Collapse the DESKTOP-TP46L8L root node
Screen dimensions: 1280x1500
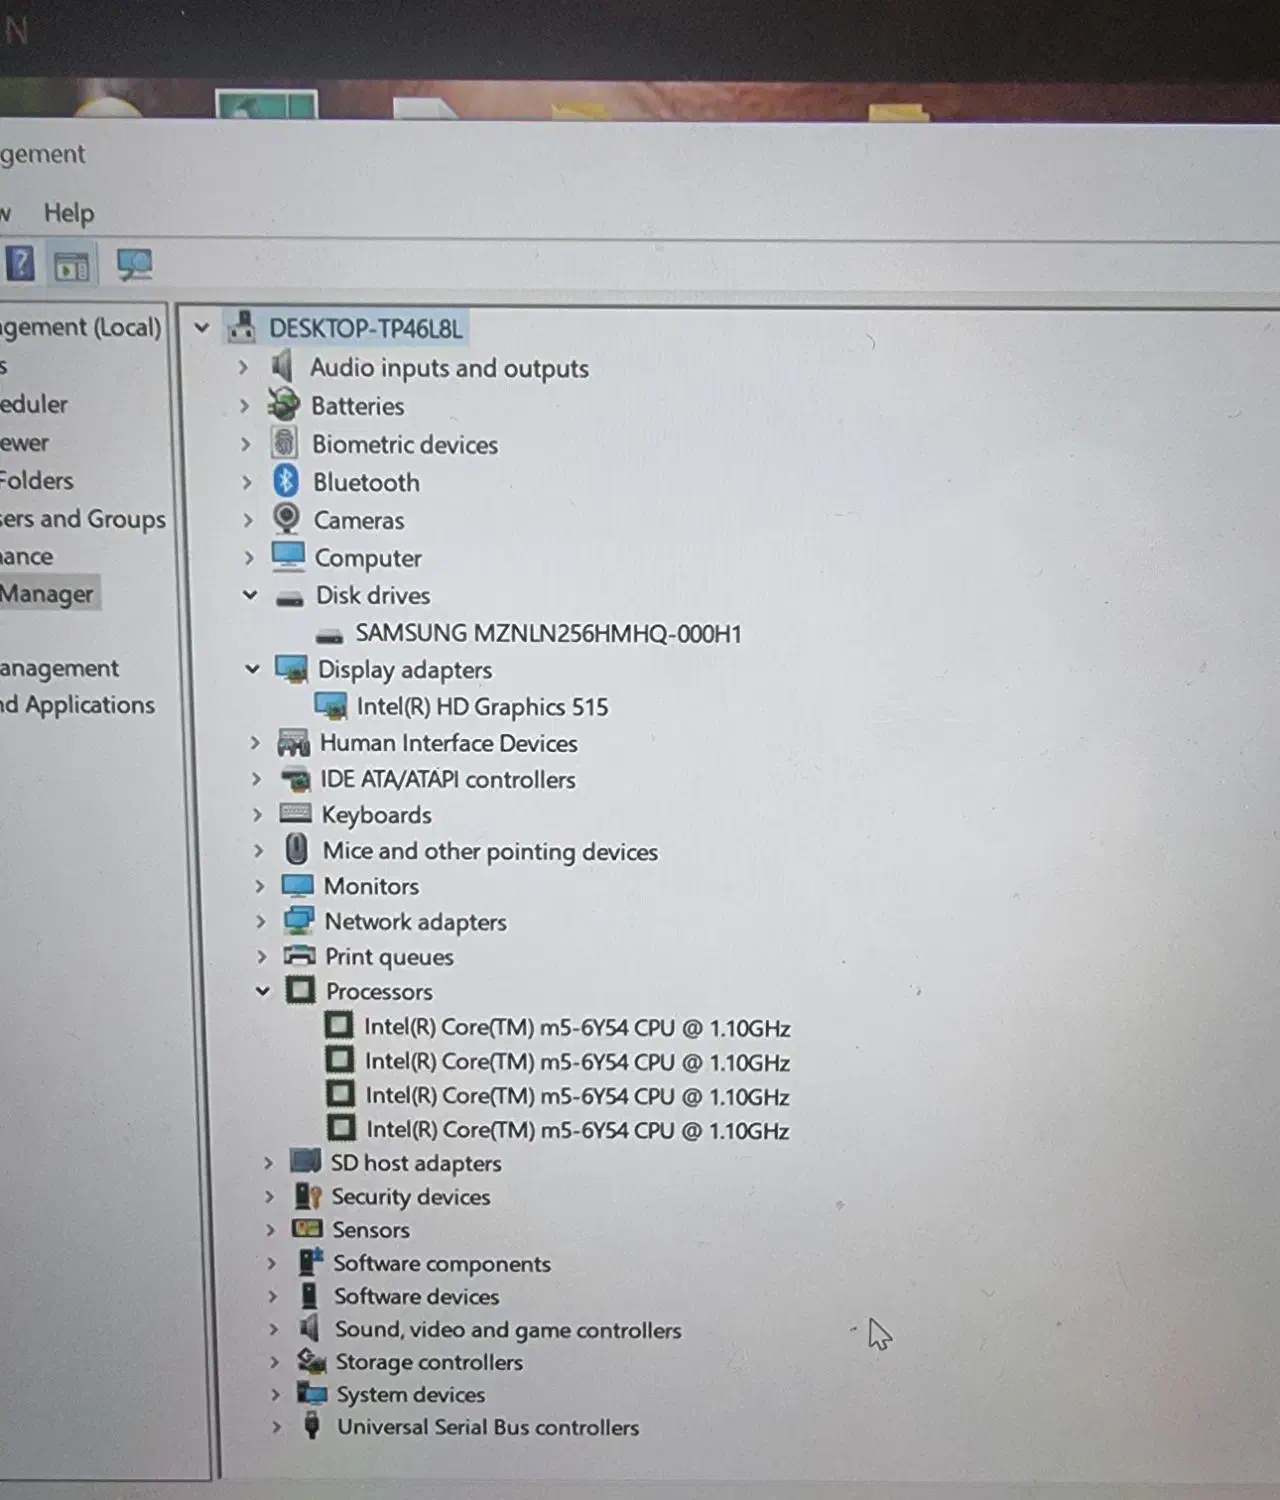click(202, 328)
